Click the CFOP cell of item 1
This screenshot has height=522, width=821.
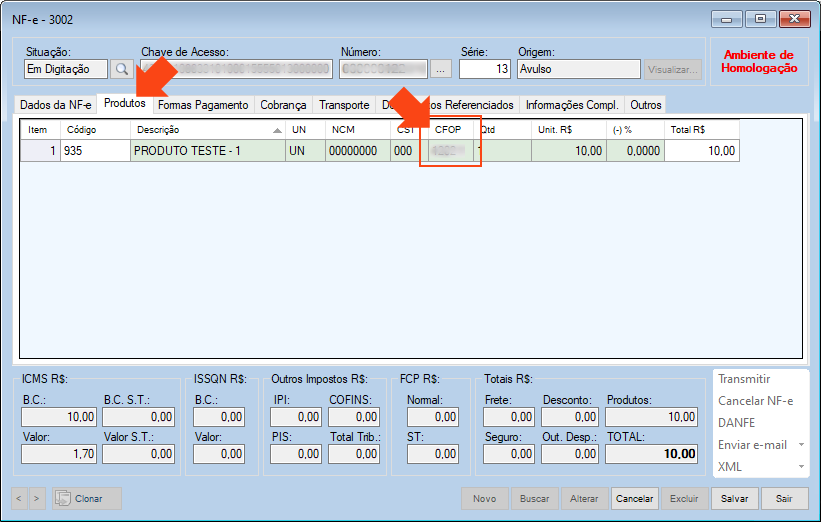click(x=450, y=151)
